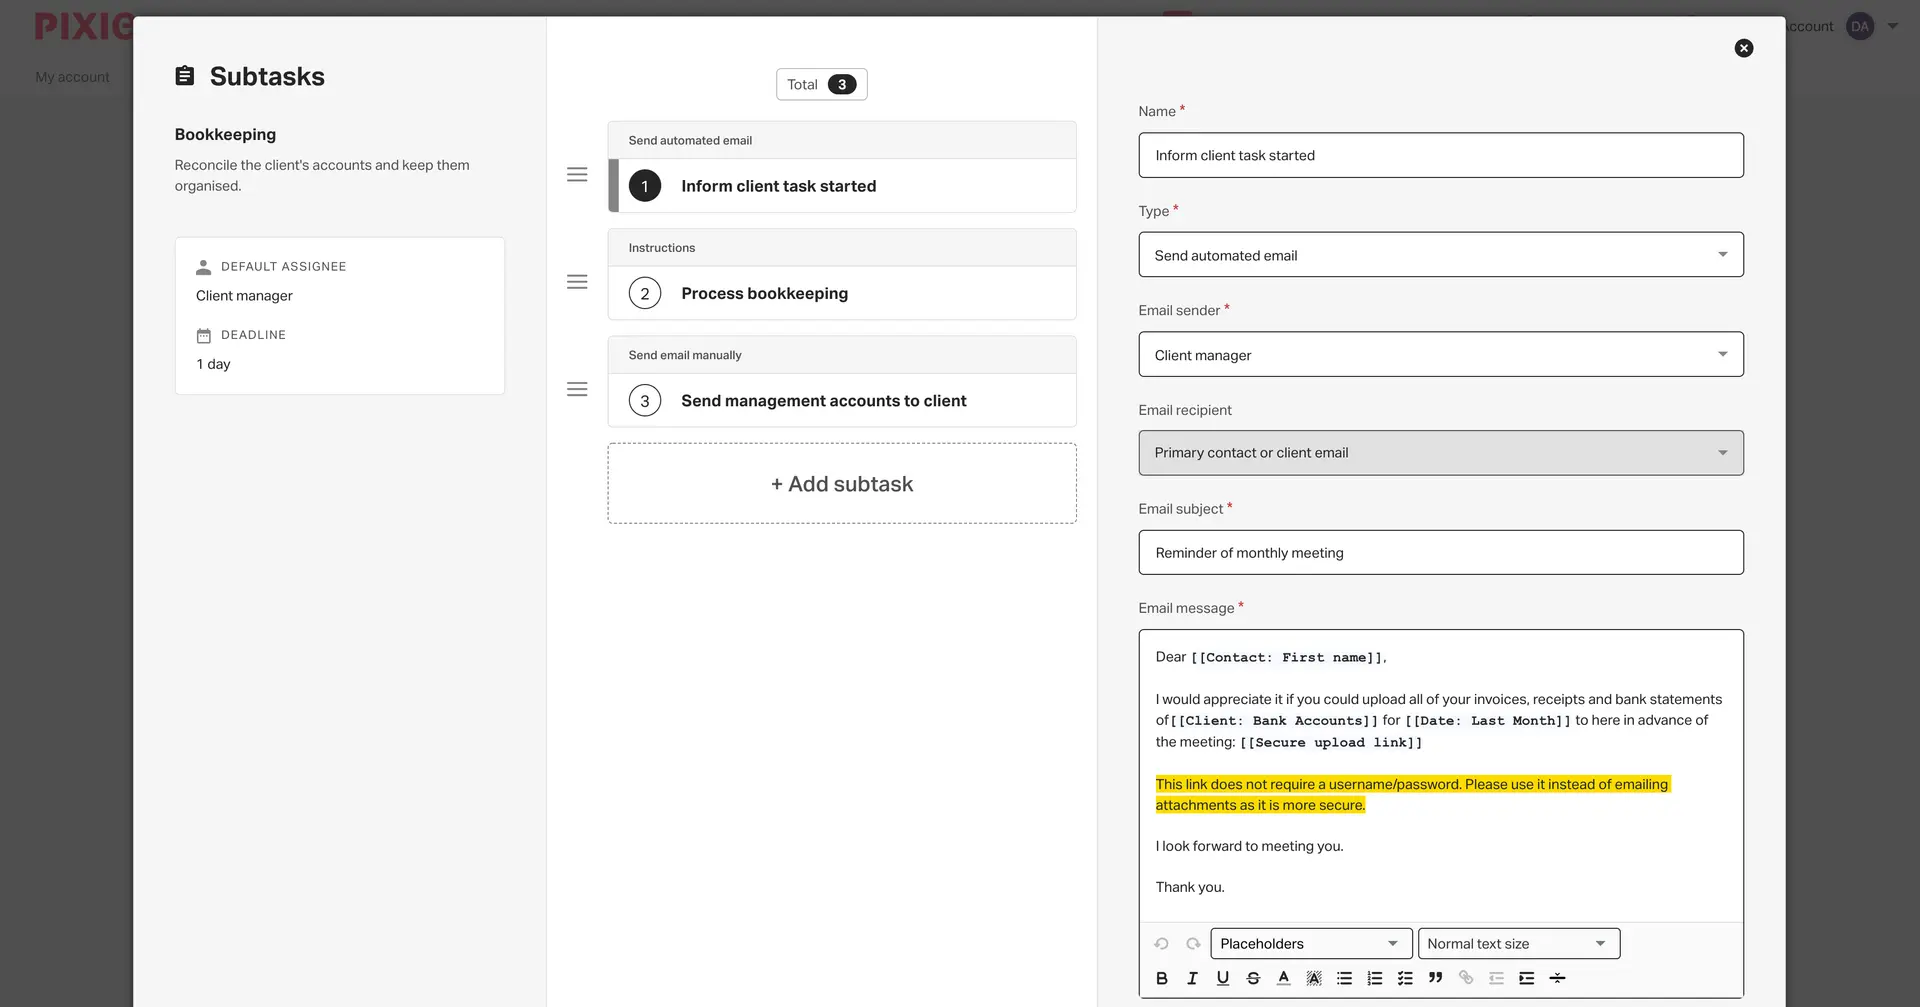Insert a bulleted list
The width and height of the screenshot is (1920, 1007).
(x=1344, y=978)
